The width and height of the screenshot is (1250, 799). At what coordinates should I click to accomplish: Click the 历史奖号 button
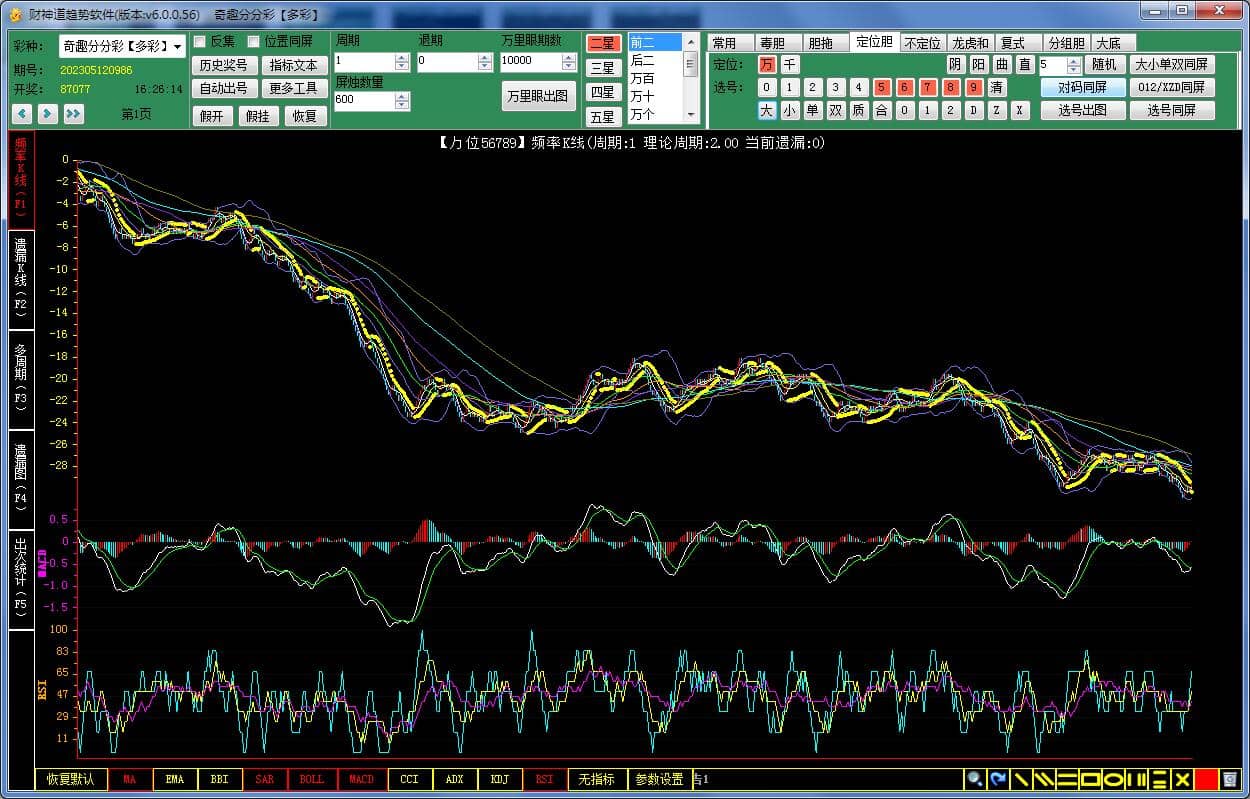(223, 65)
